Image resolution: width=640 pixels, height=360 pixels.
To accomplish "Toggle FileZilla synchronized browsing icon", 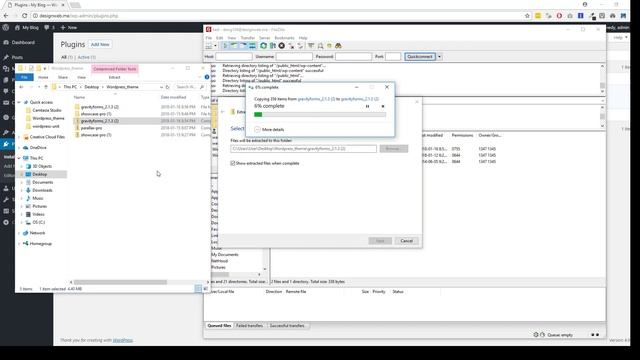I will pyautogui.click(x=329, y=46).
